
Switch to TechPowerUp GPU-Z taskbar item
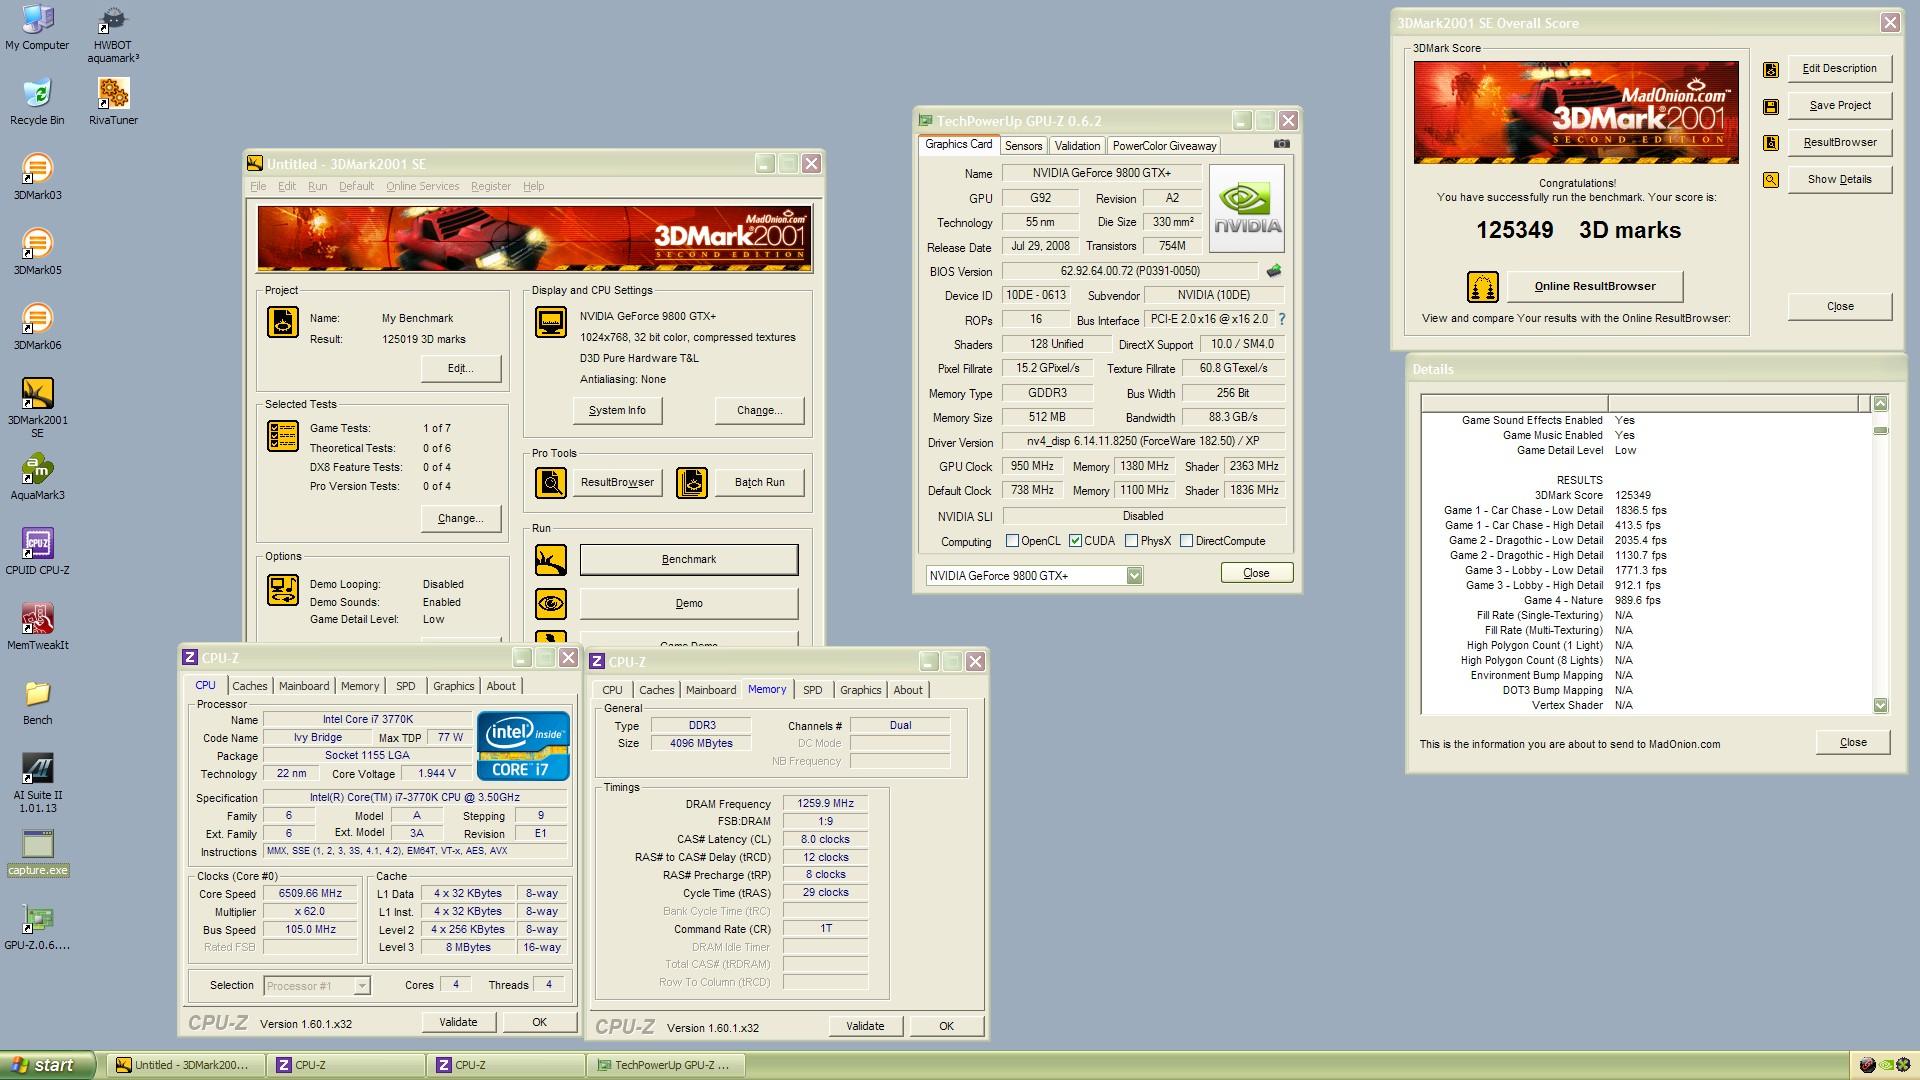click(x=664, y=1066)
